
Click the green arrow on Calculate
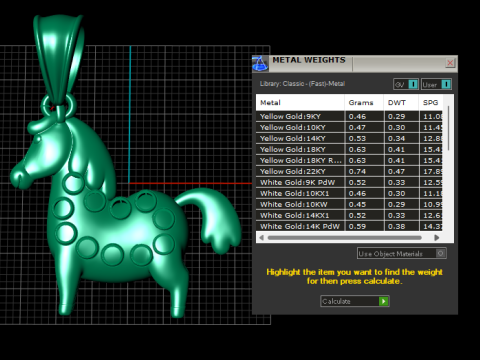point(383,301)
